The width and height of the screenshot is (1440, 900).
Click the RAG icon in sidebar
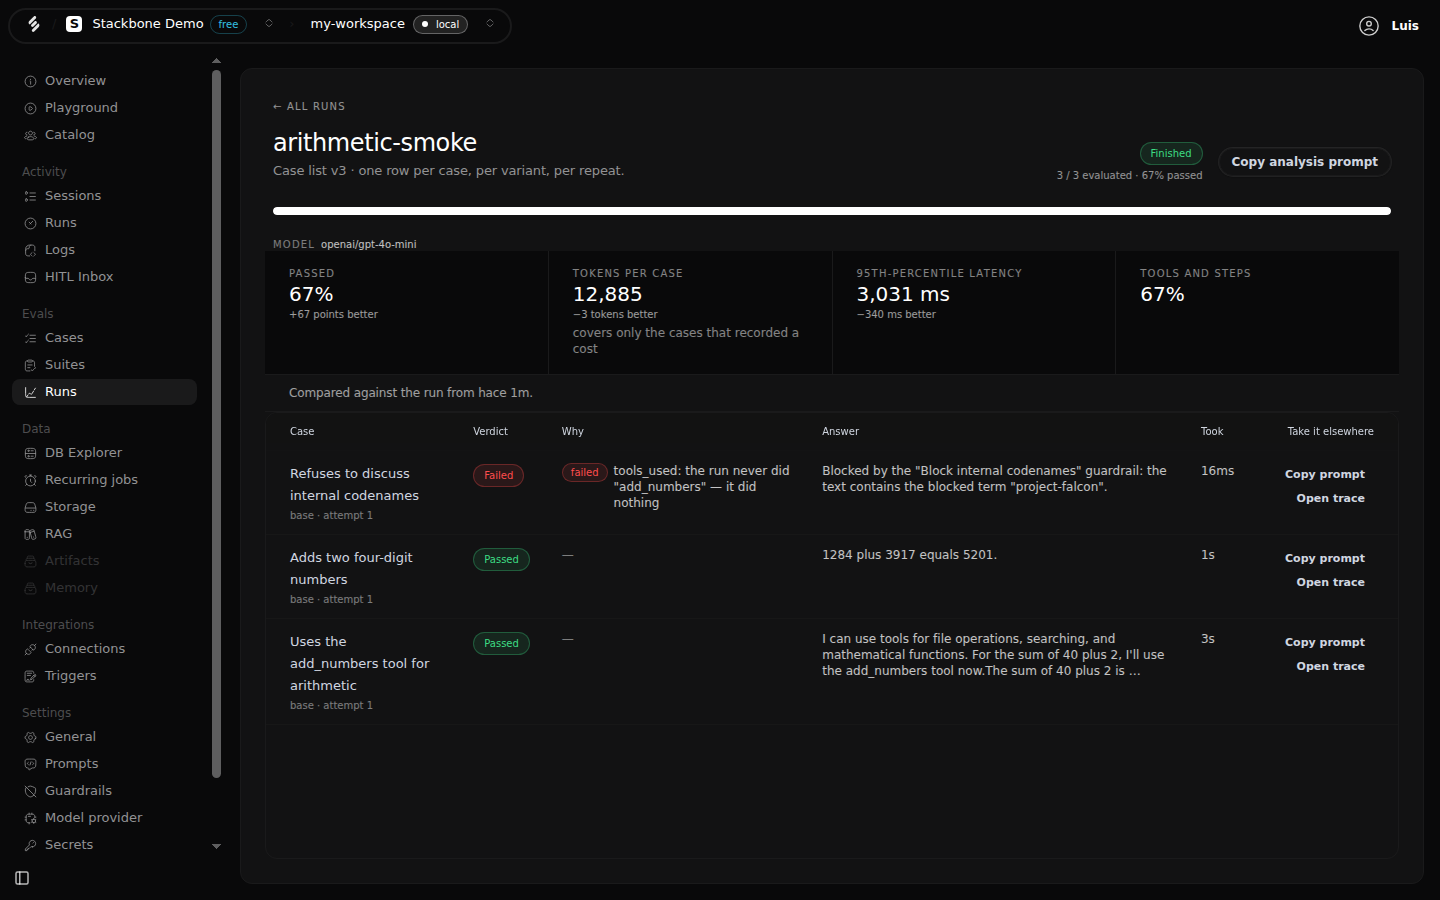[x=30, y=534]
